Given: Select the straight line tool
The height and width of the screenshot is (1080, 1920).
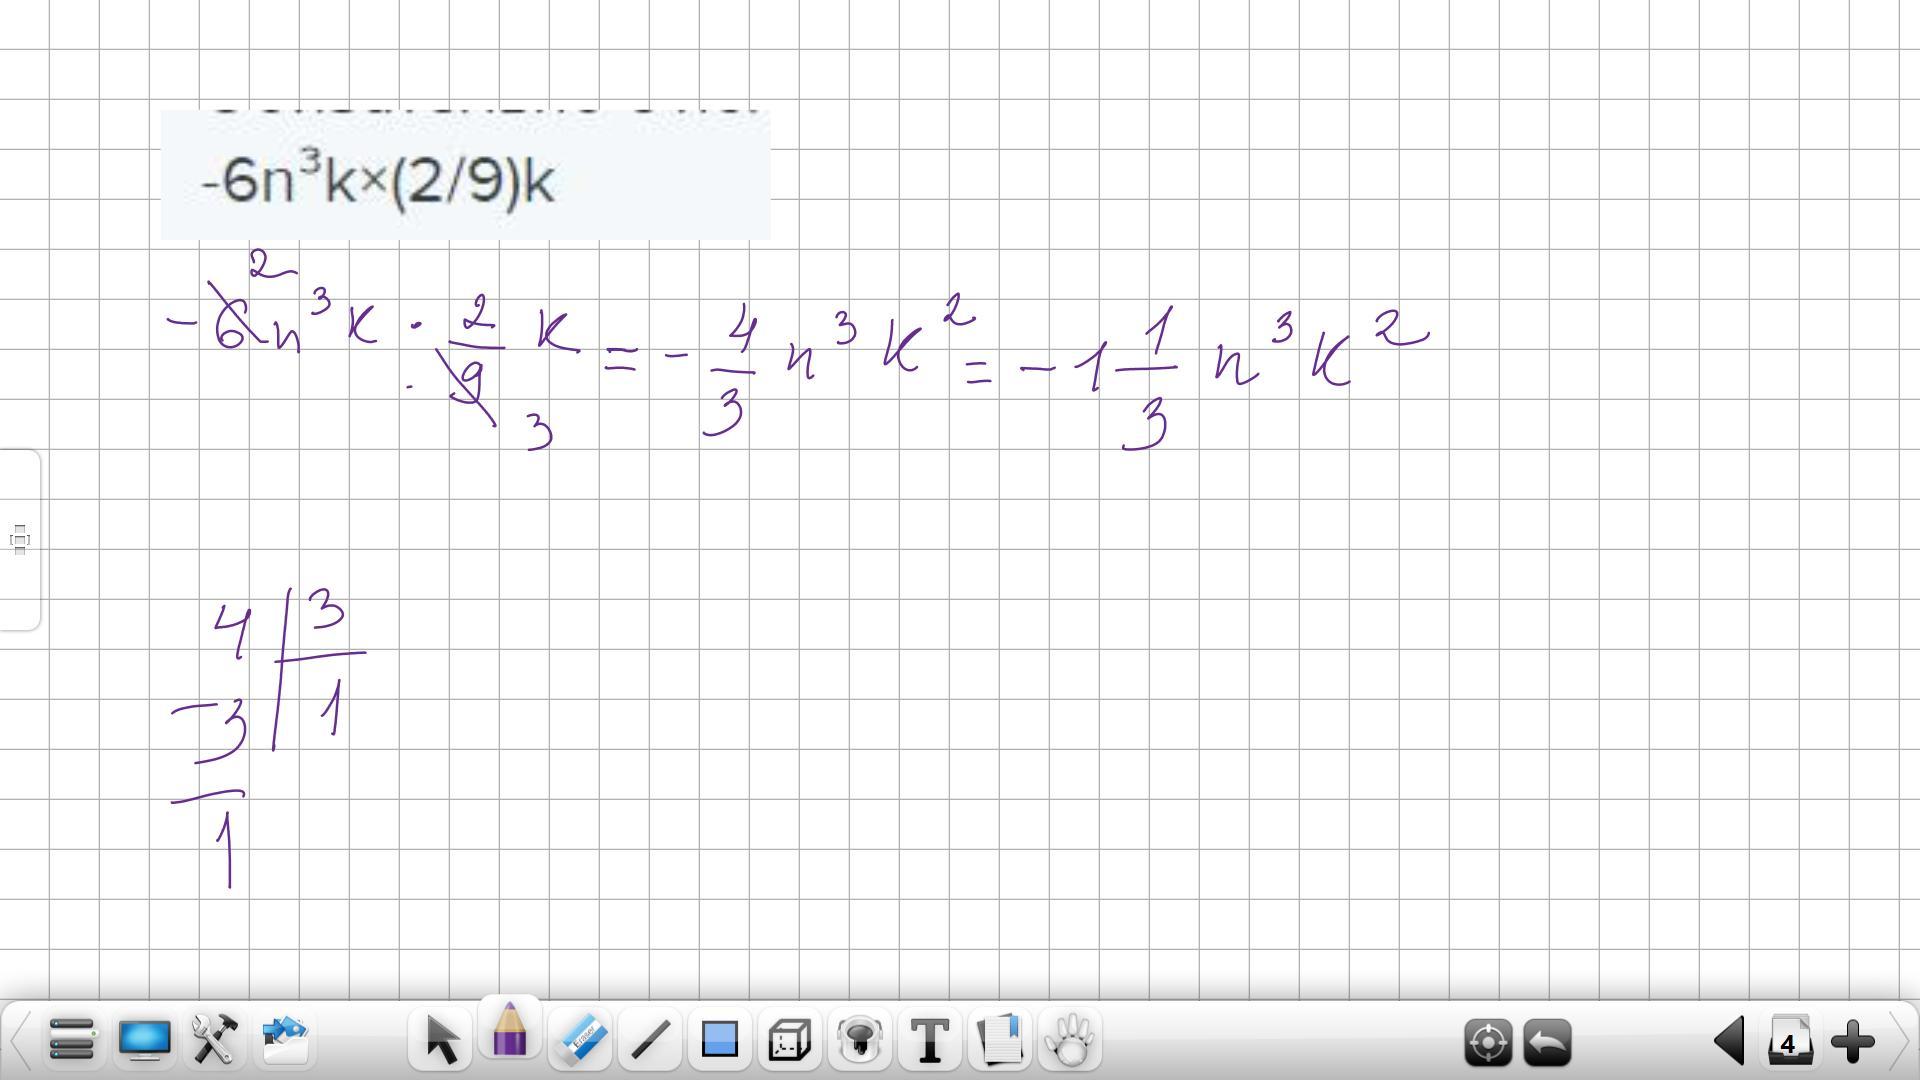Looking at the screenshot, I should coord(650,1041).
